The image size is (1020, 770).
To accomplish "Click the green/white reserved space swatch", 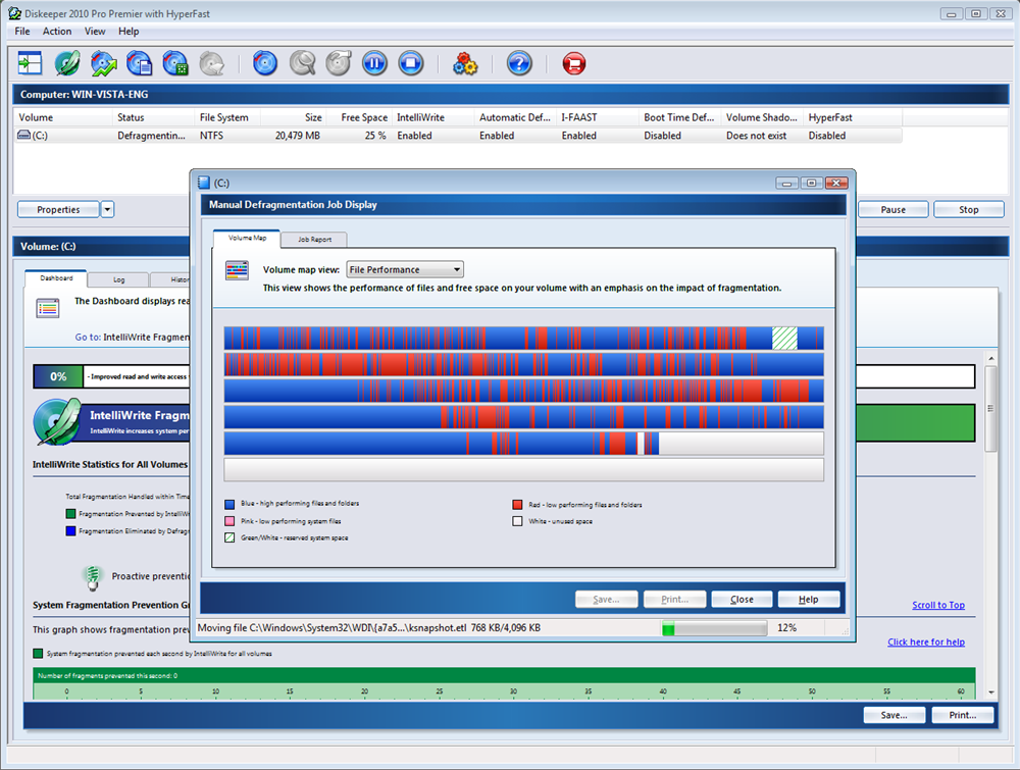I will tap(230, 538).
